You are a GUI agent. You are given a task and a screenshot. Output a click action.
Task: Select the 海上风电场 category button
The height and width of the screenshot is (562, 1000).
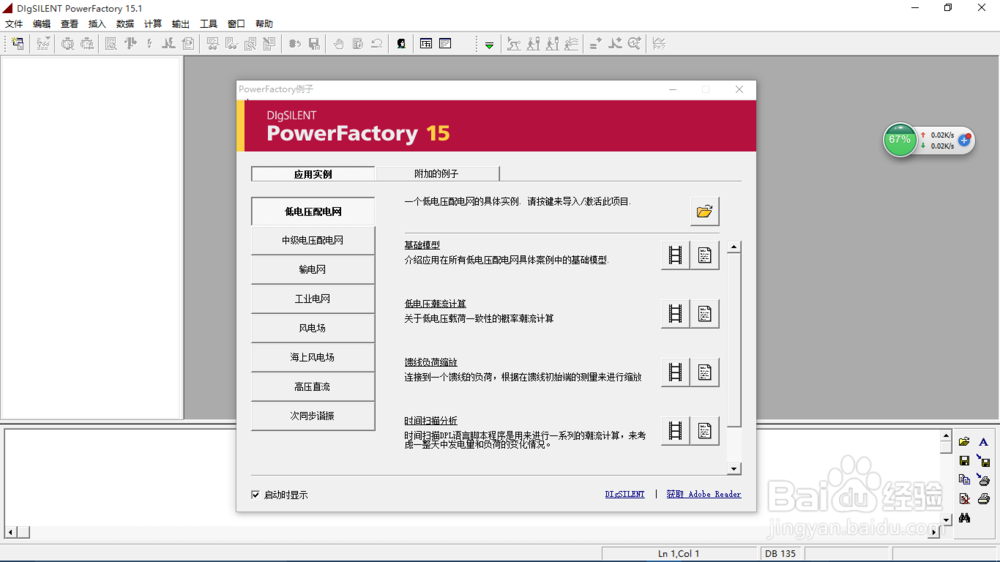(313, 358)
